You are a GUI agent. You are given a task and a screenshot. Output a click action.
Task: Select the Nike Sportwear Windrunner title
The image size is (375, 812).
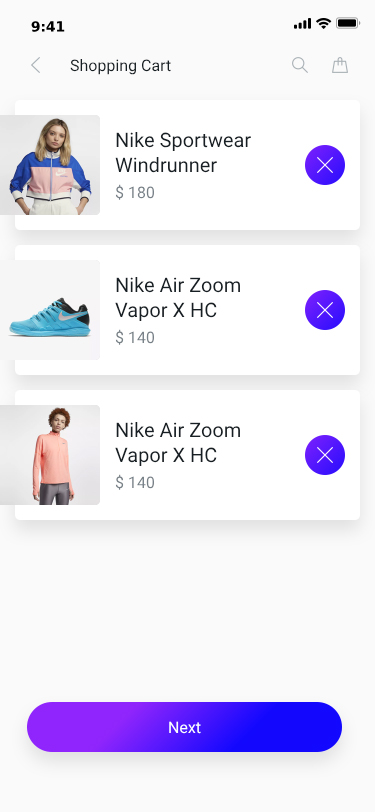pos(183,153)
